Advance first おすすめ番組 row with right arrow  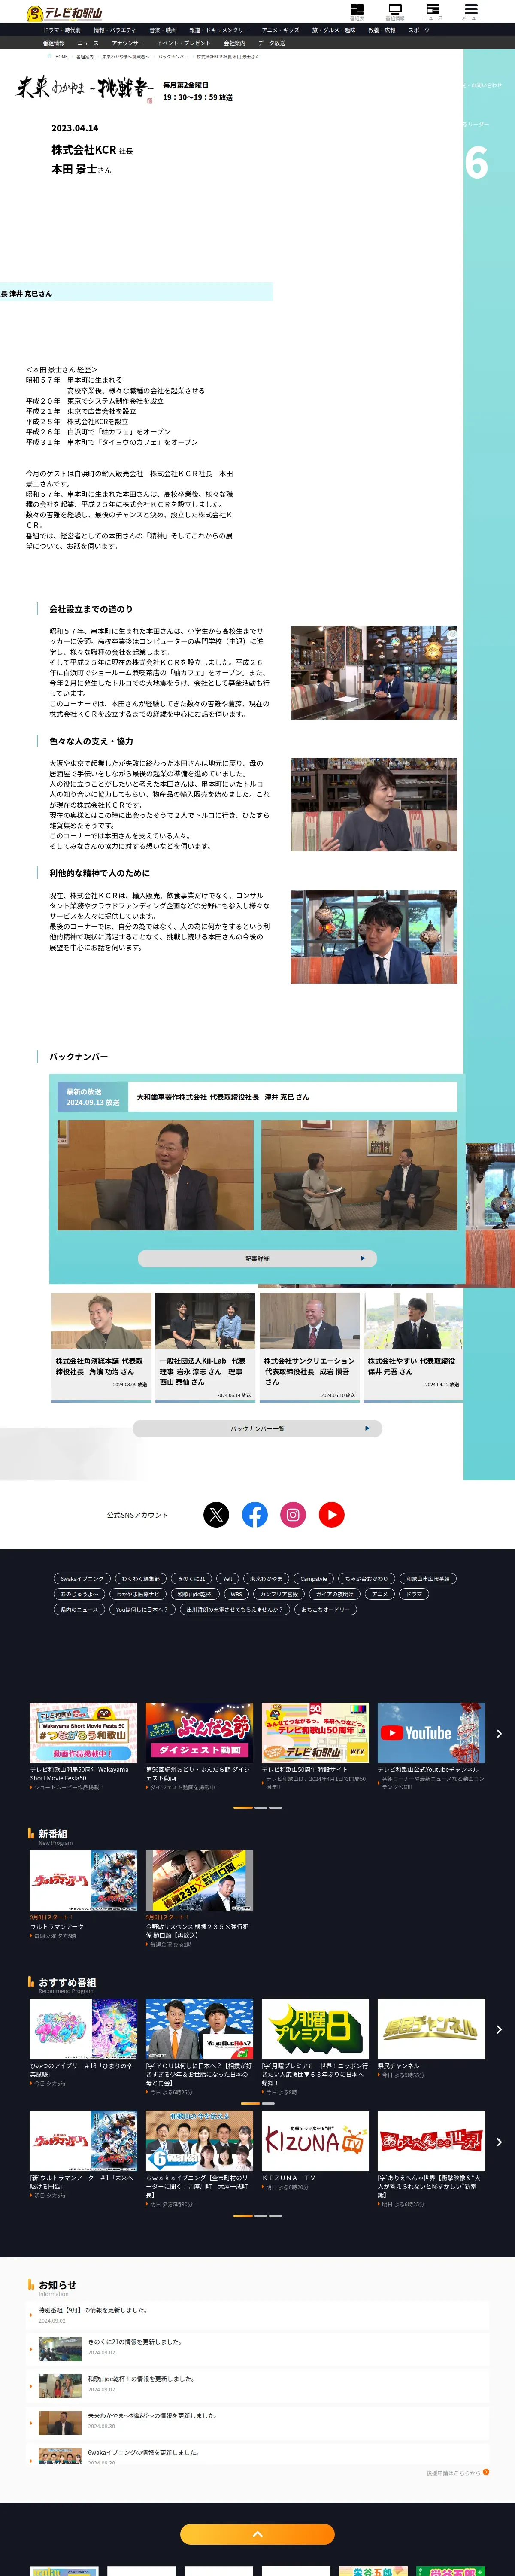(499, 2029)
